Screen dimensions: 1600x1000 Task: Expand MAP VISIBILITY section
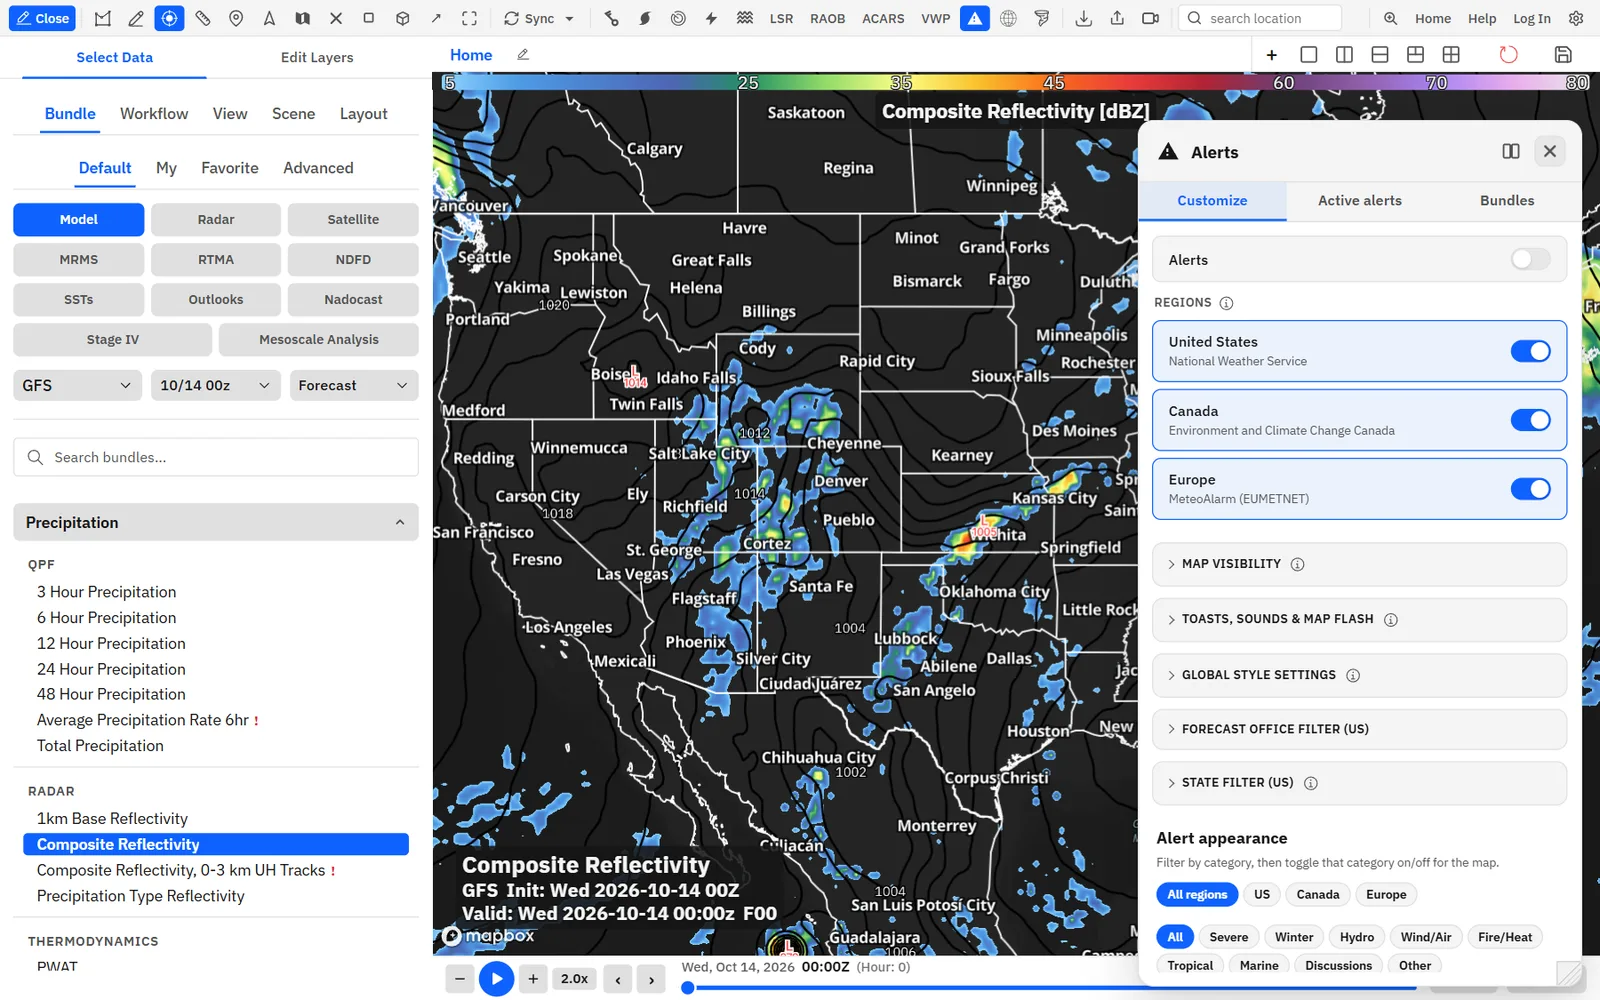coord(1359,564)
